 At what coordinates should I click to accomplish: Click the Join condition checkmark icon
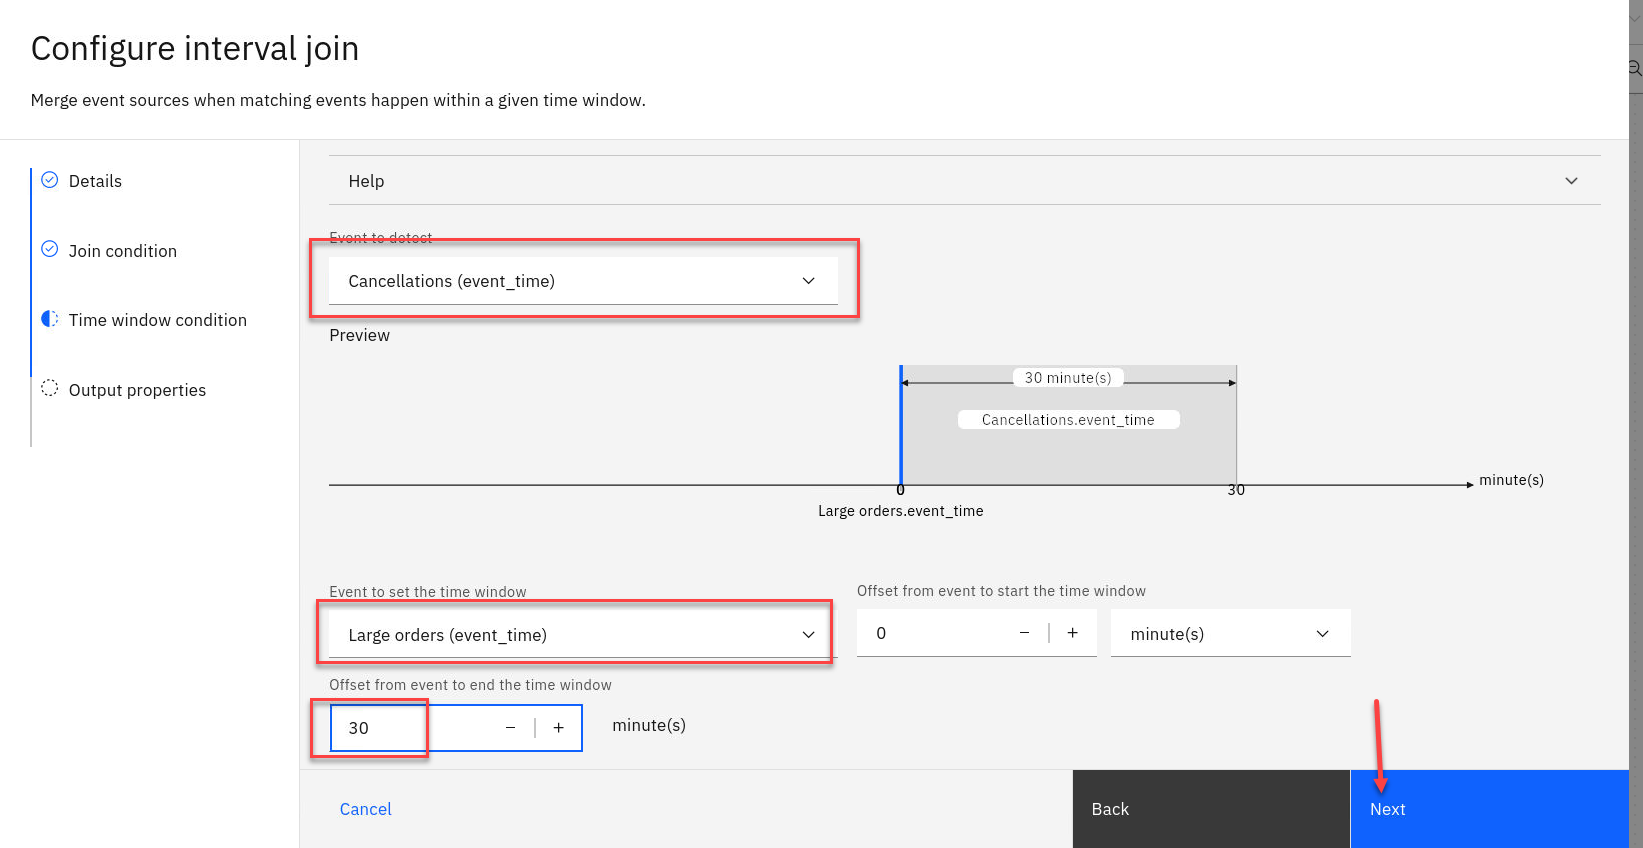[x=49, y=249]
